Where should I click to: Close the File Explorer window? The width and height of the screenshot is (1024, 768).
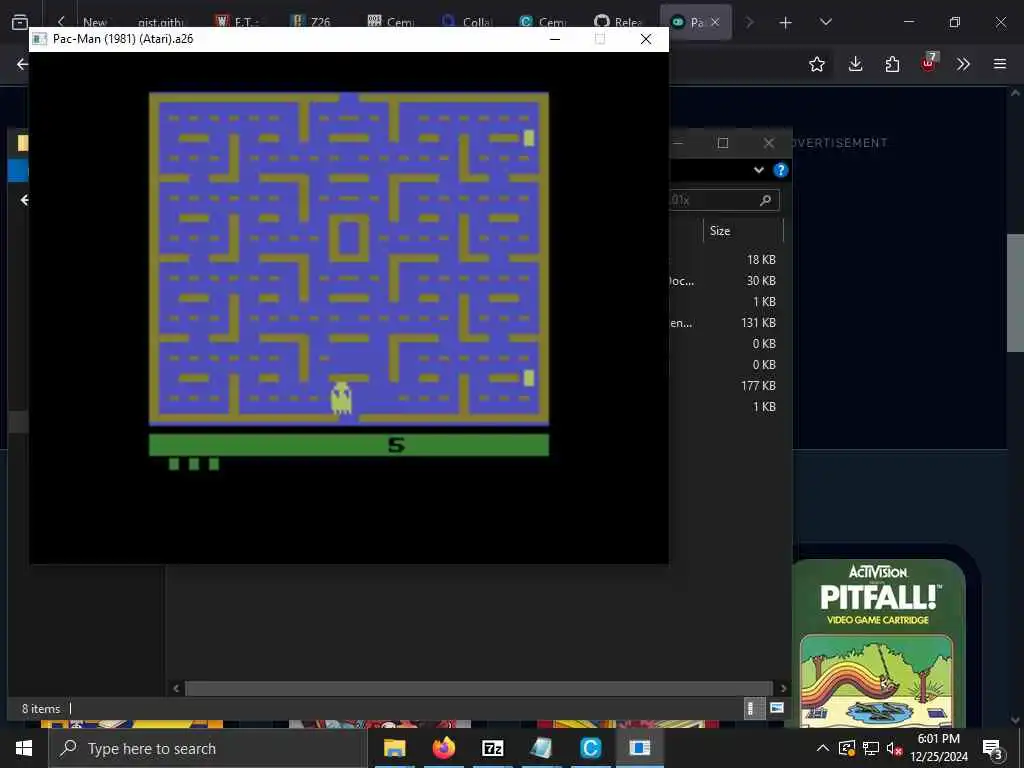click(x=769, y=142)
